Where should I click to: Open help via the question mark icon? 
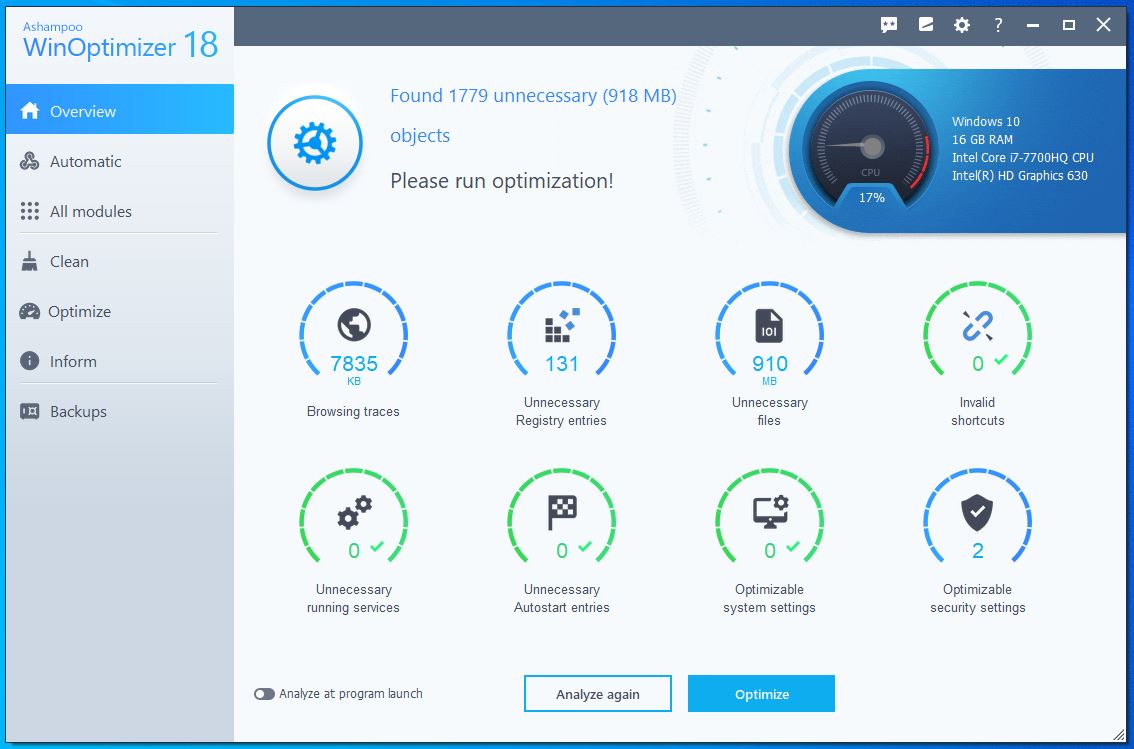(997, 25)
